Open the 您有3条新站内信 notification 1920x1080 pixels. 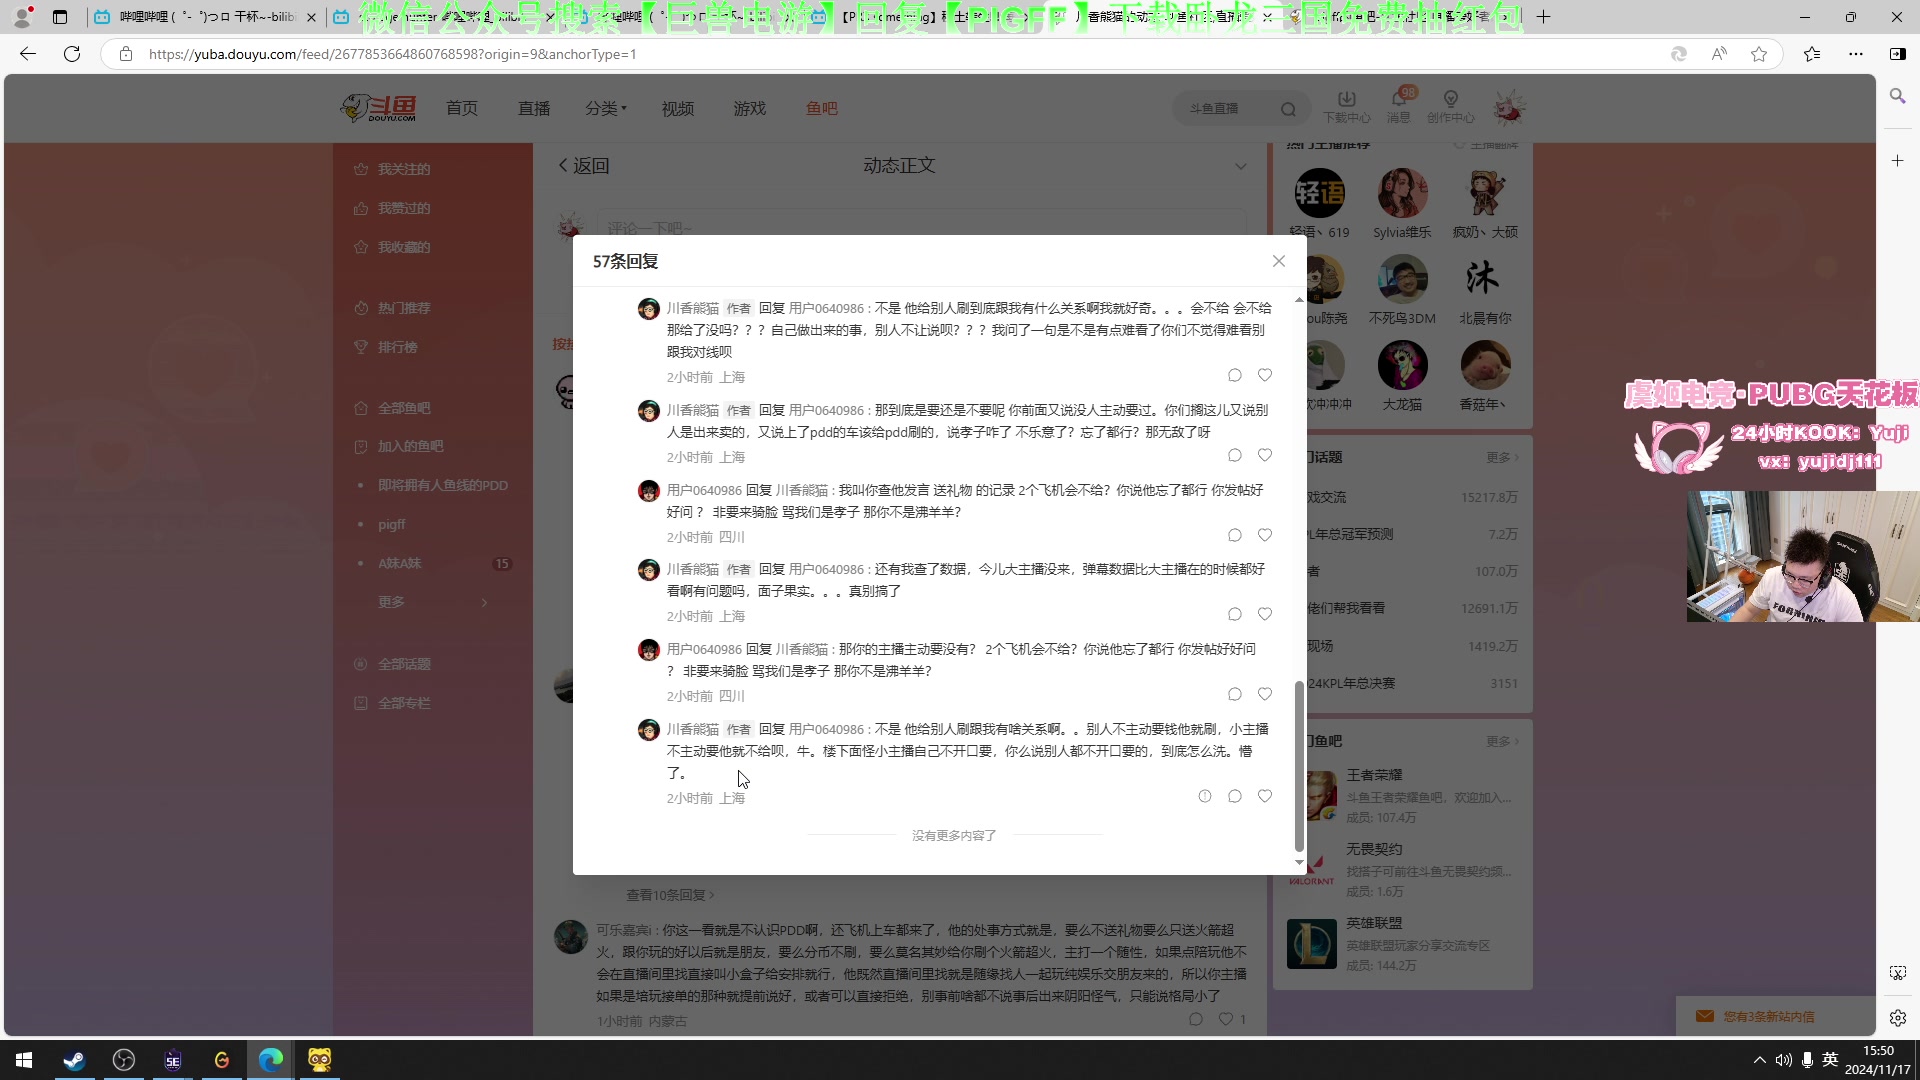tap(1769, 1016)
